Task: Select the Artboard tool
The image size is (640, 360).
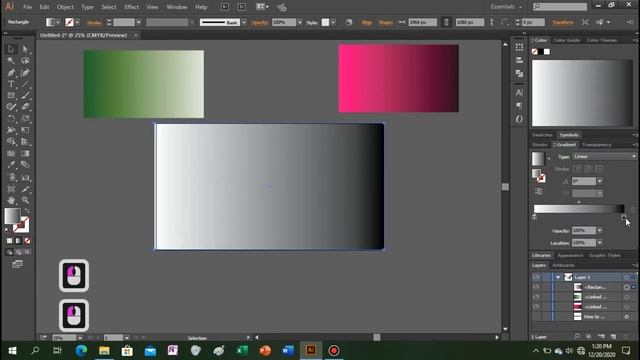Action: click(x=11, y=189)
